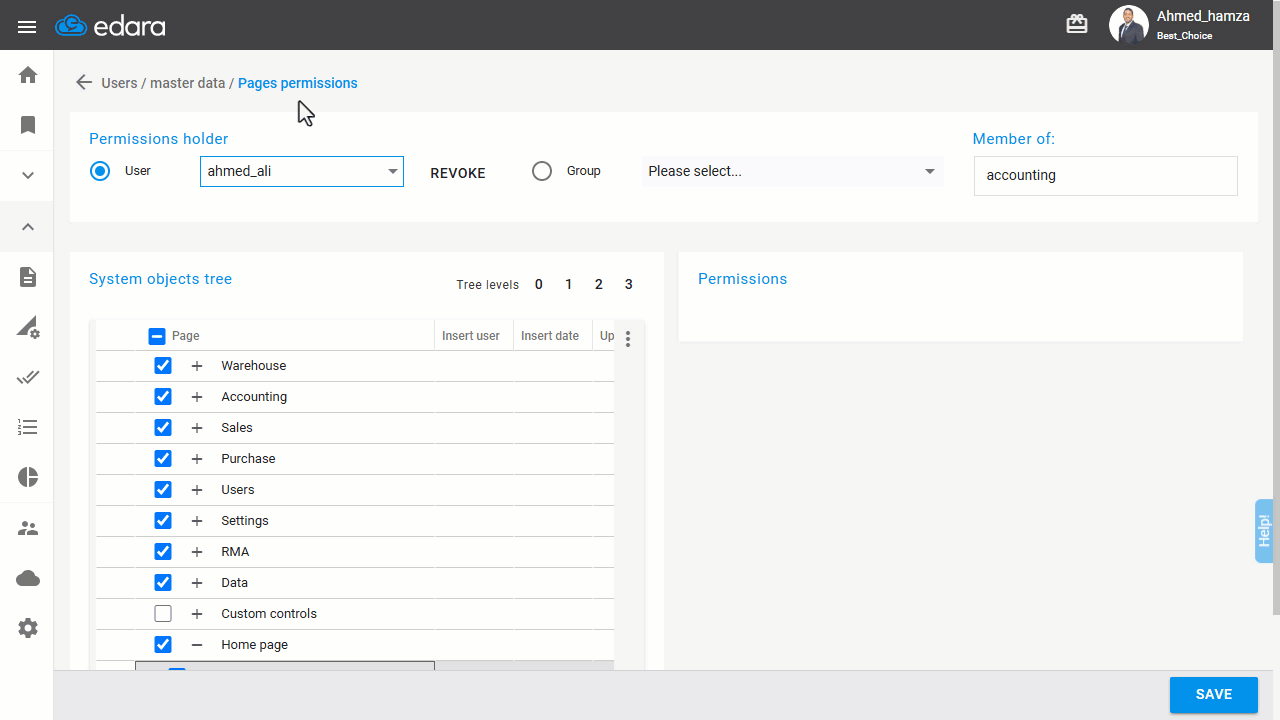Expand the Data tree node
The image size is (1280, 720).
[197, 583]
